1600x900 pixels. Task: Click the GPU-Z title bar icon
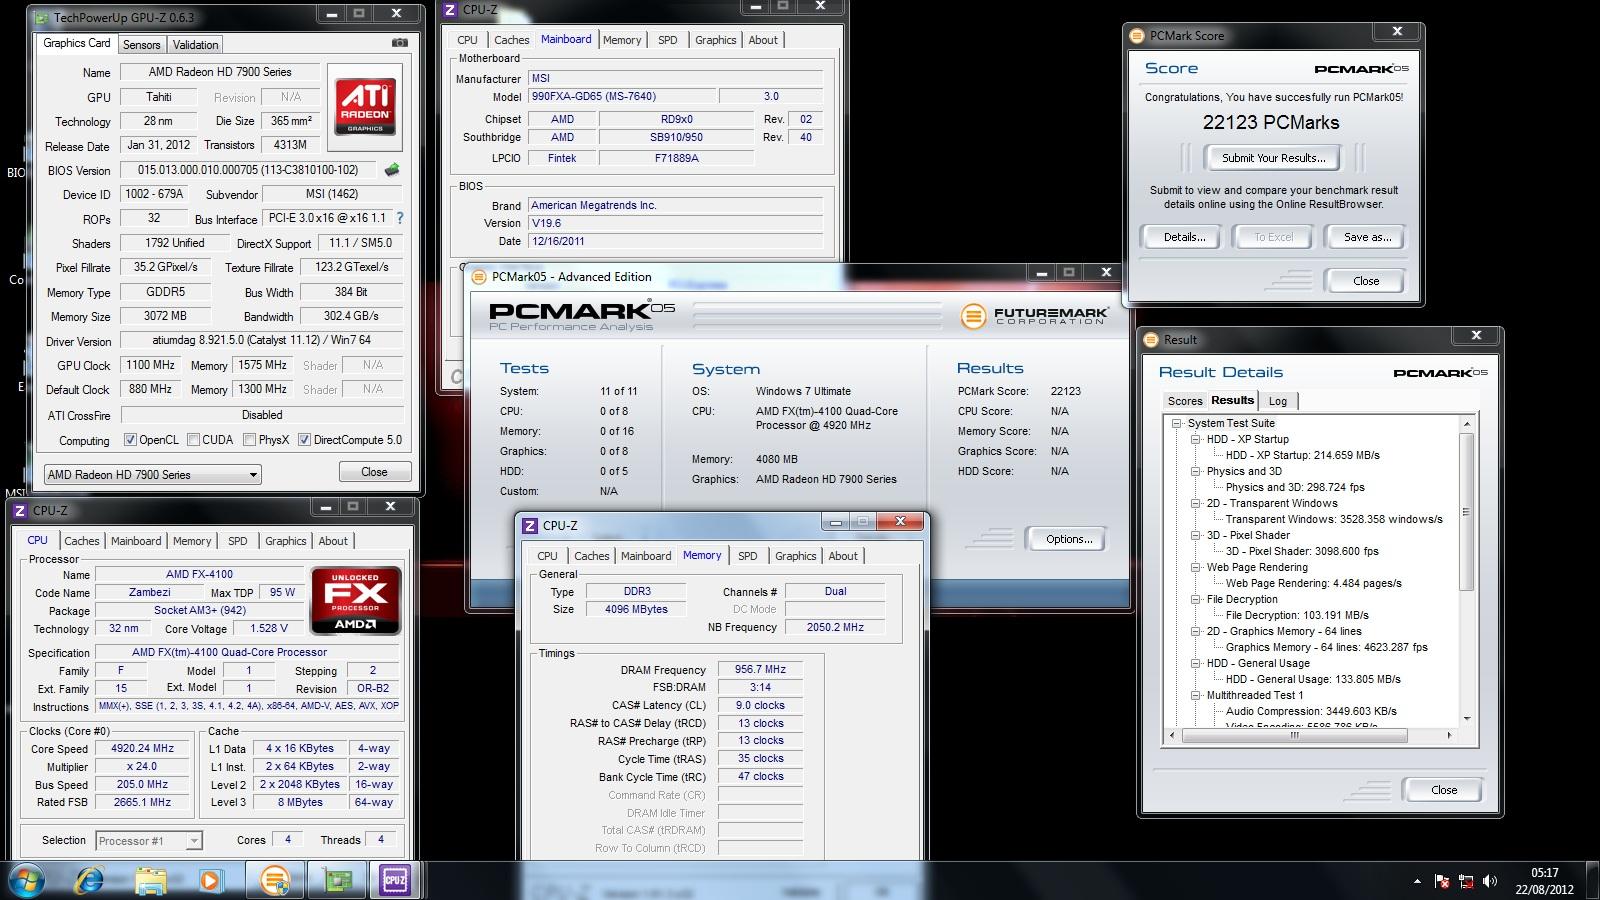[41, 17]
